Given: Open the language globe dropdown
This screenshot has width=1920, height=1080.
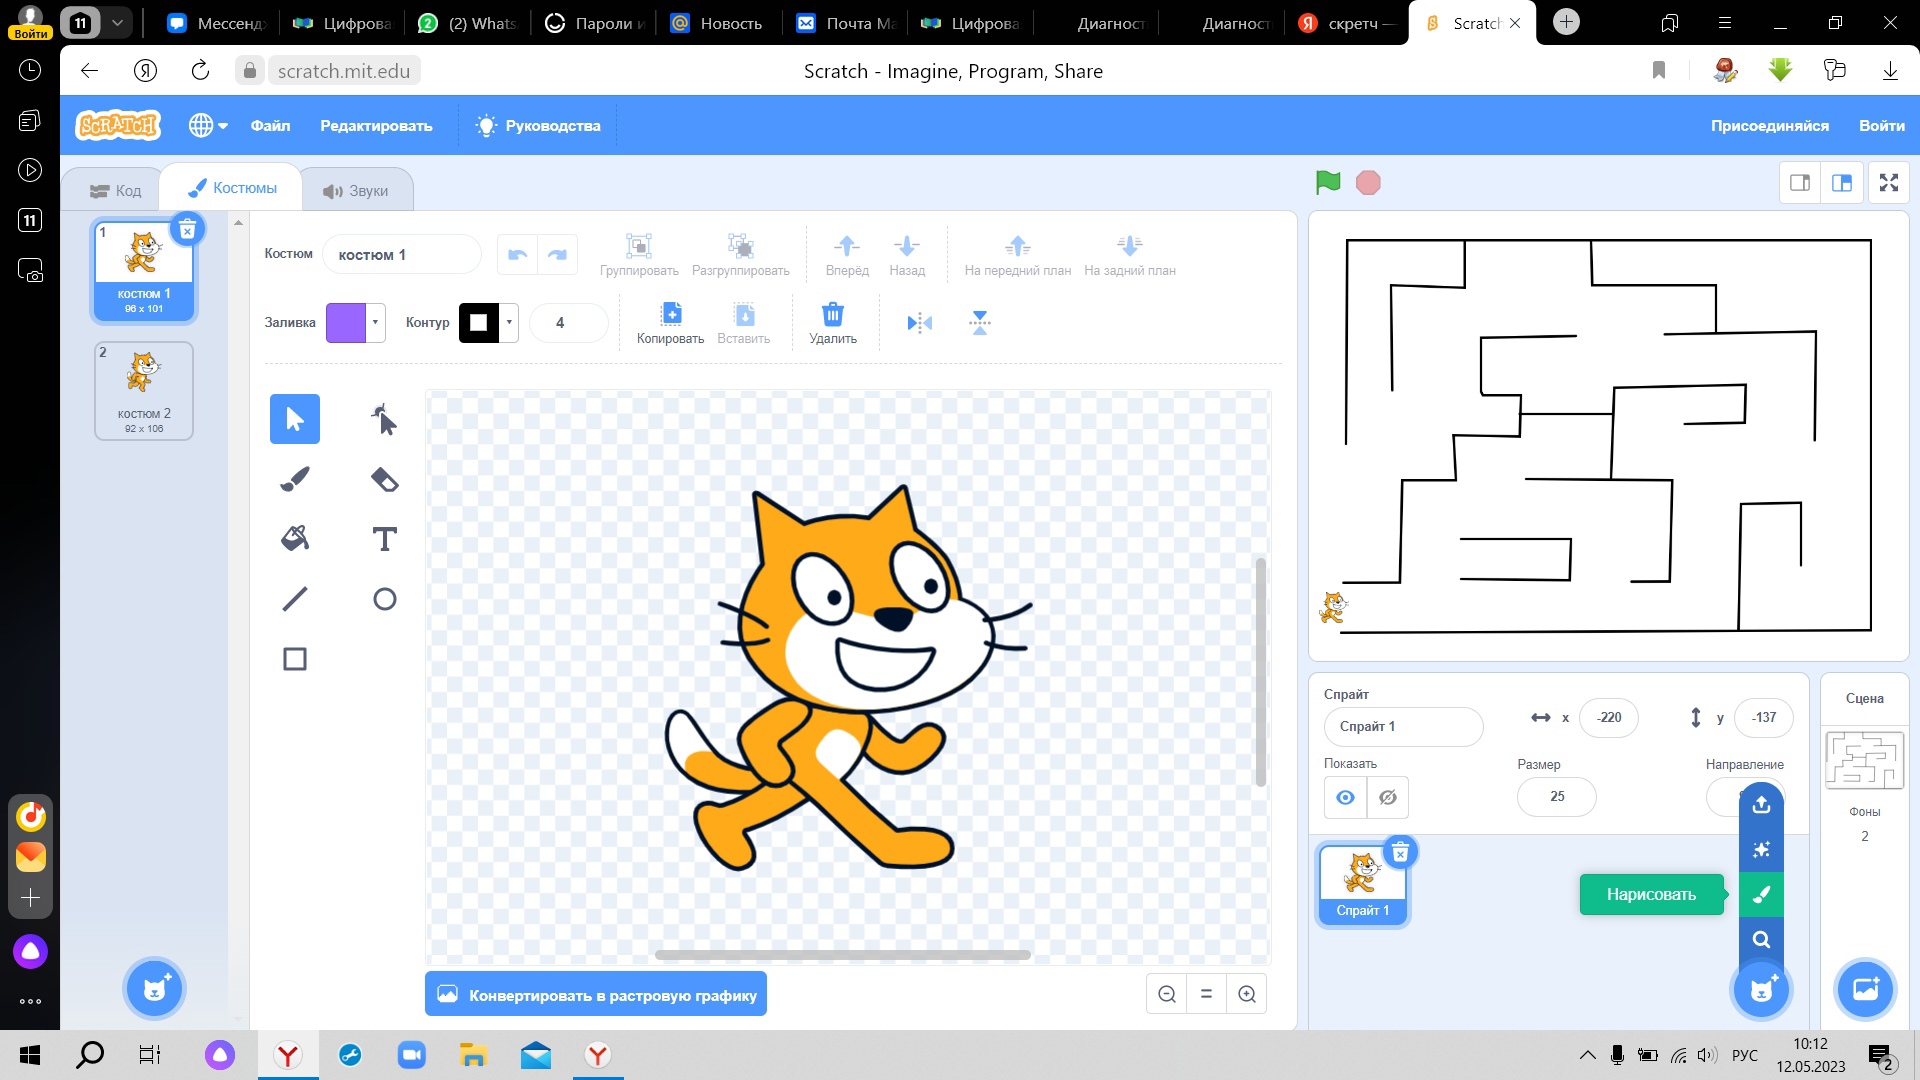Looking at the screenshot, I should coord(208,126).
